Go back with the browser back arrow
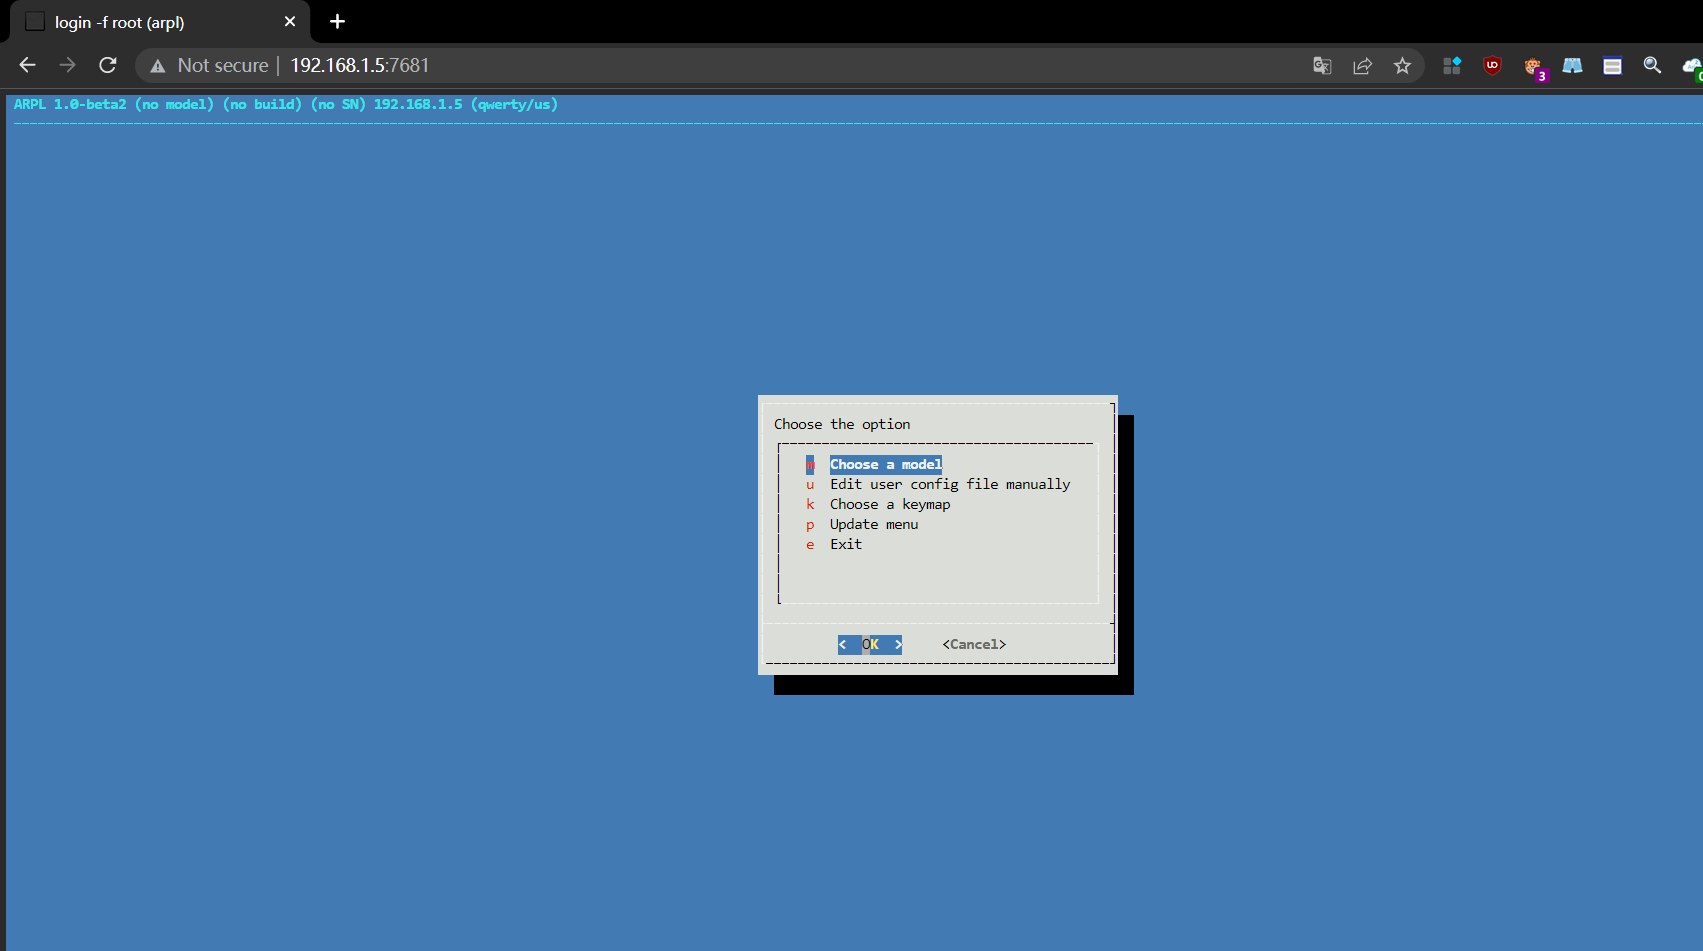 [x=27, y=65]
